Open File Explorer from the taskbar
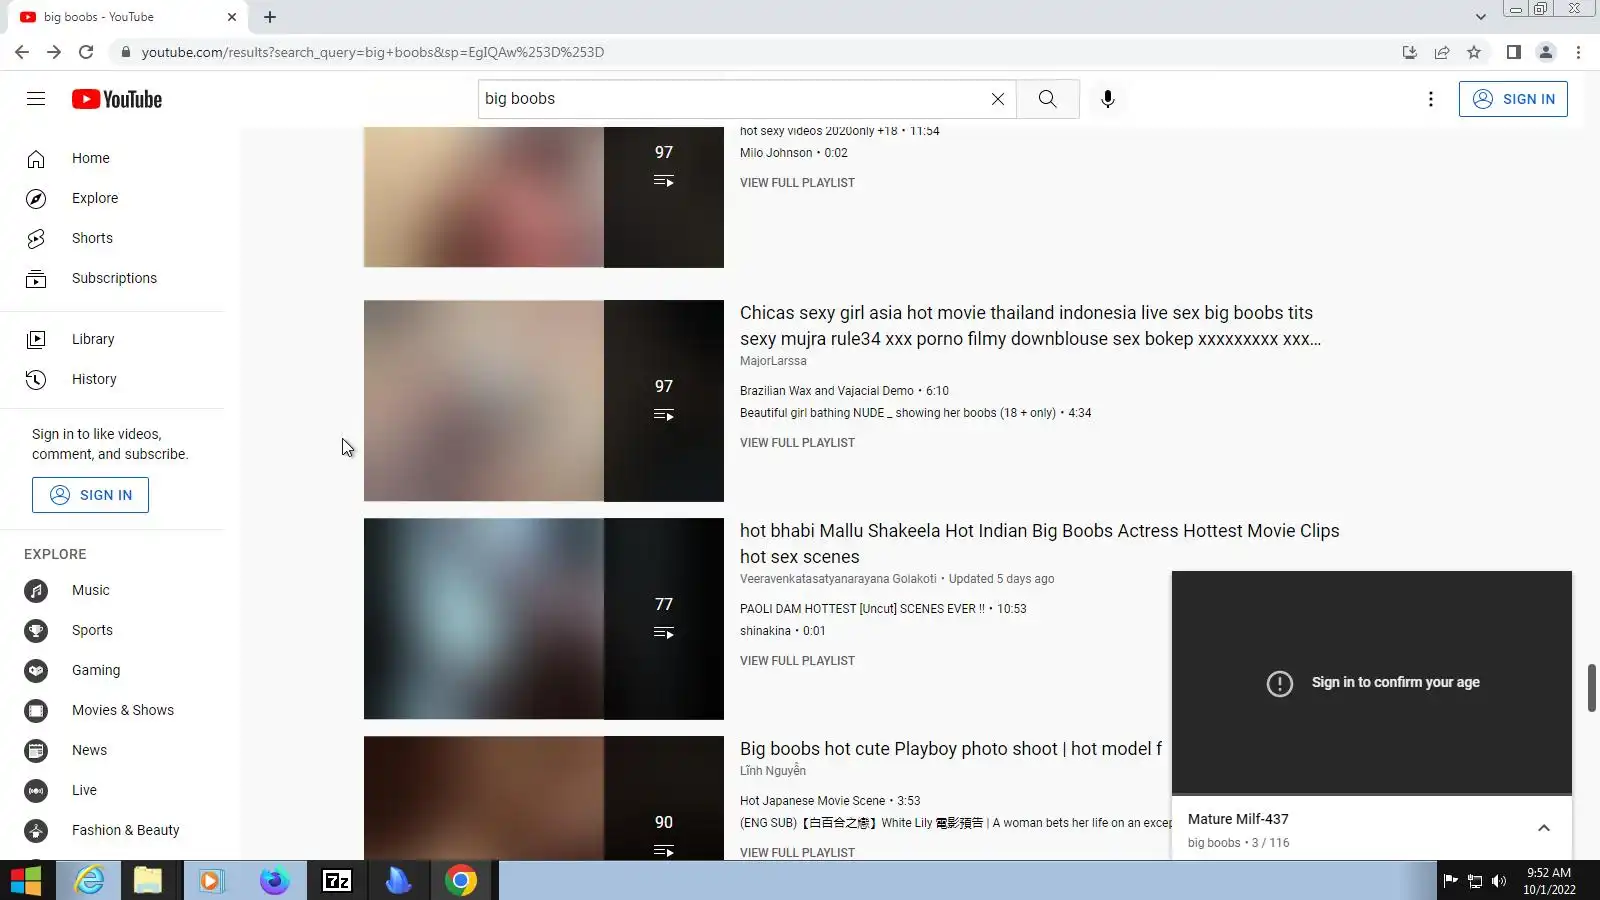The width and height of the screenshot is (1600, 900). (148, 881)
